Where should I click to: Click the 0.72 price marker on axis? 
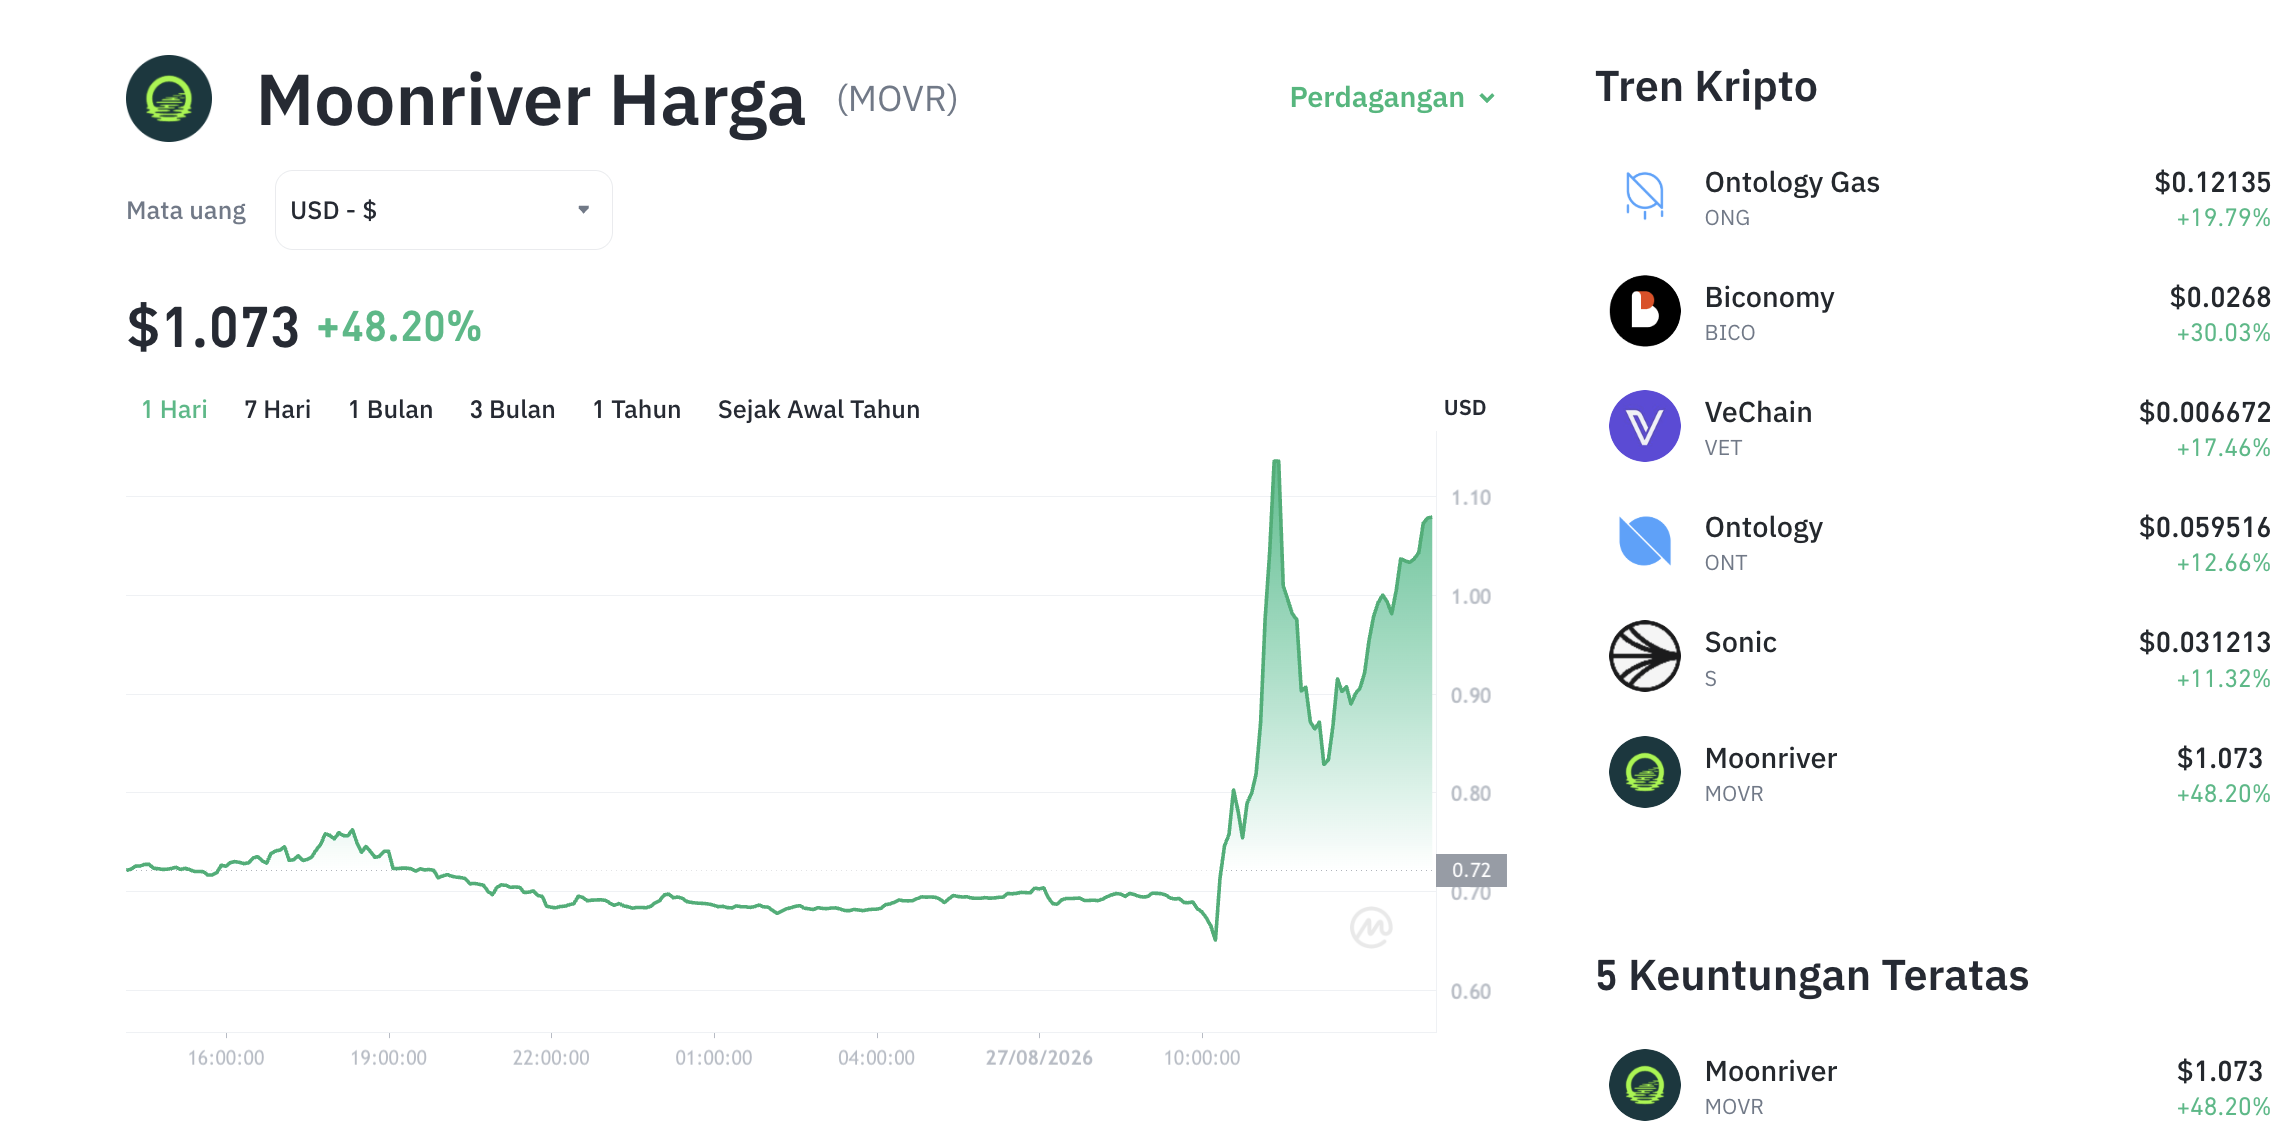tap(1471, 870)
